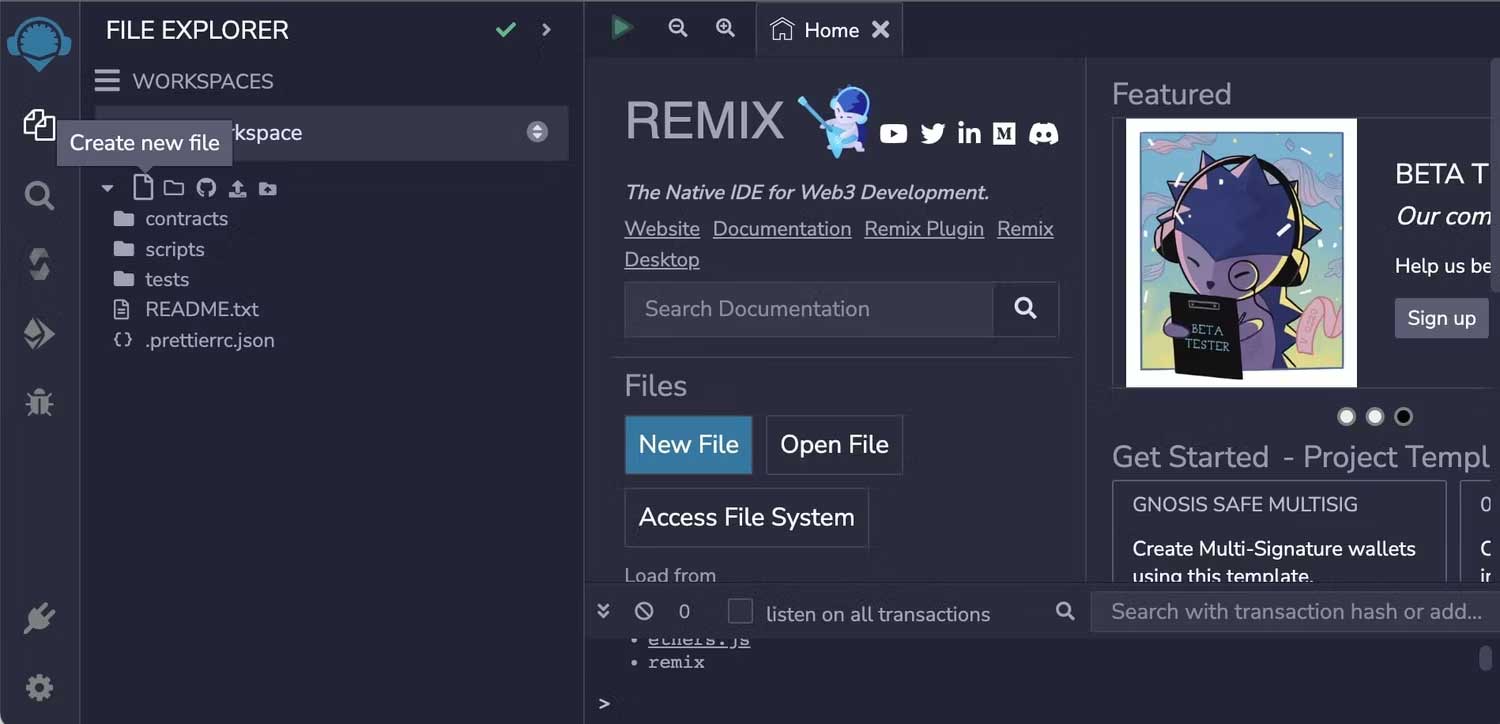
Task: Upload files into the workspace
Action: 235,187
